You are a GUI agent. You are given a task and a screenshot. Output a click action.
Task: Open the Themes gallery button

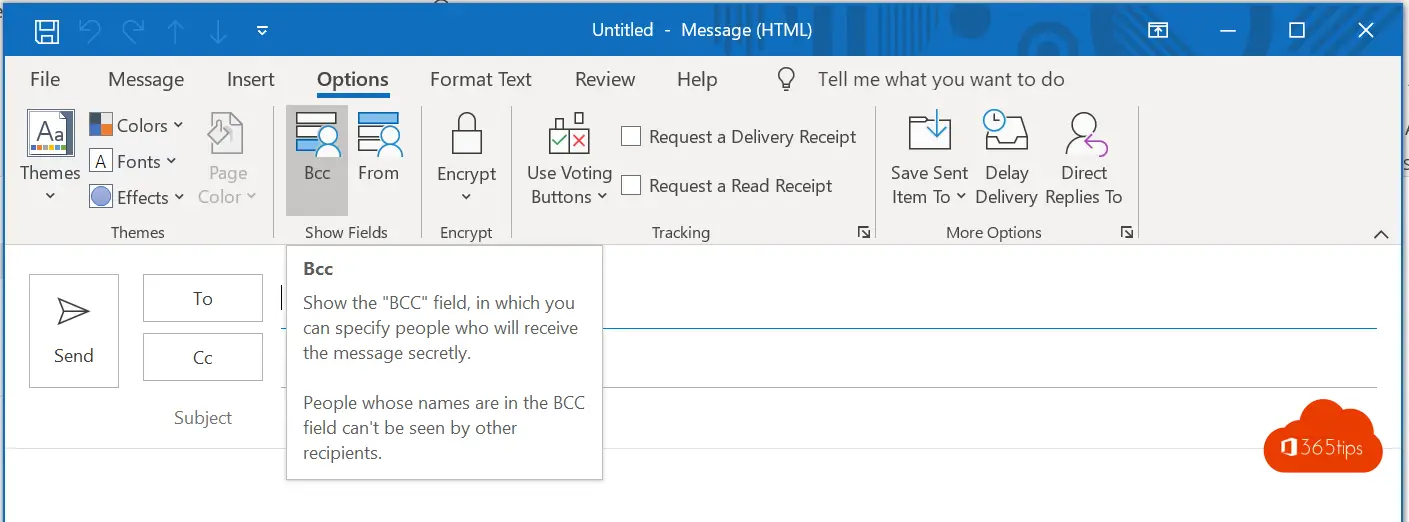click(x=50, y=157)
